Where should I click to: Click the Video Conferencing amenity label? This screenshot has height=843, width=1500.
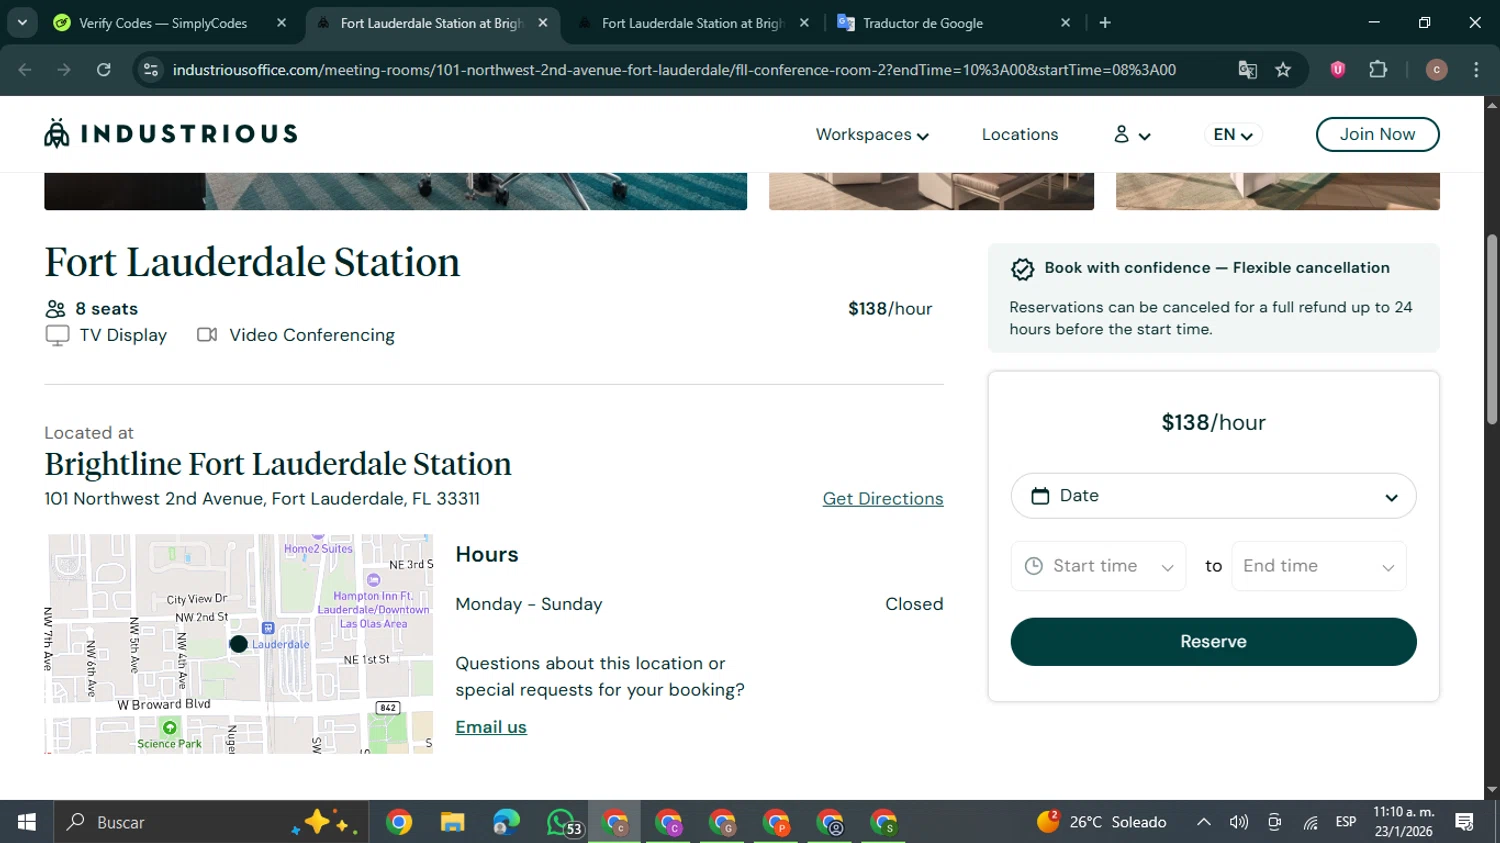(x=312, y=335)
